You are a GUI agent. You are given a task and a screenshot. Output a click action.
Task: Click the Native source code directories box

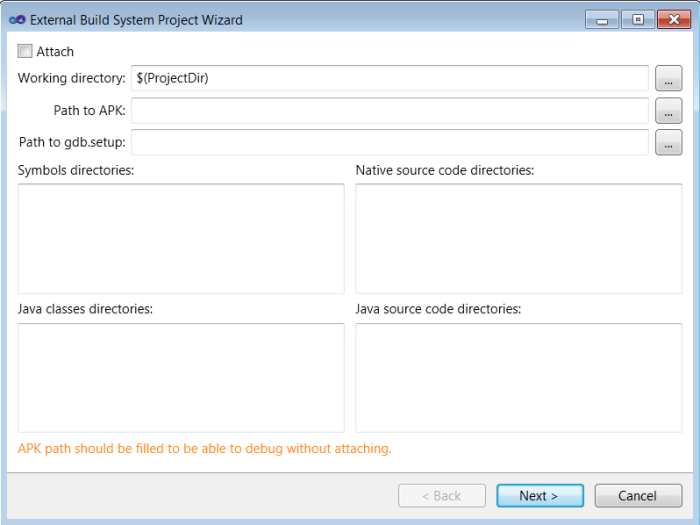[x=519, y=238]
